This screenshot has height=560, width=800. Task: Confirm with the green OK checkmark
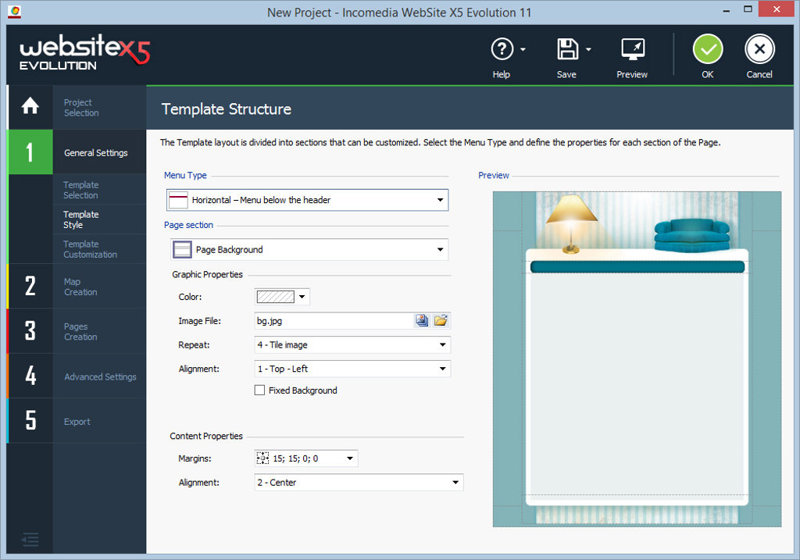[x=708, y=49]
